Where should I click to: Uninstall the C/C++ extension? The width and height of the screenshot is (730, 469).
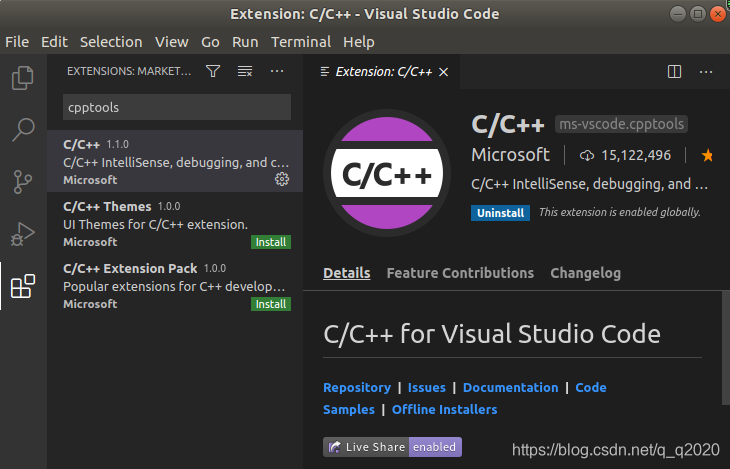coord(500,213)
